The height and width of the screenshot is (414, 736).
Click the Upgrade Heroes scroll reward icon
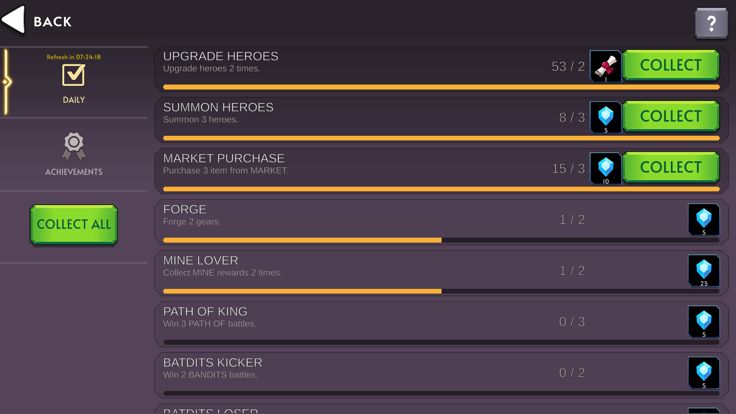[x=605, y=66]
